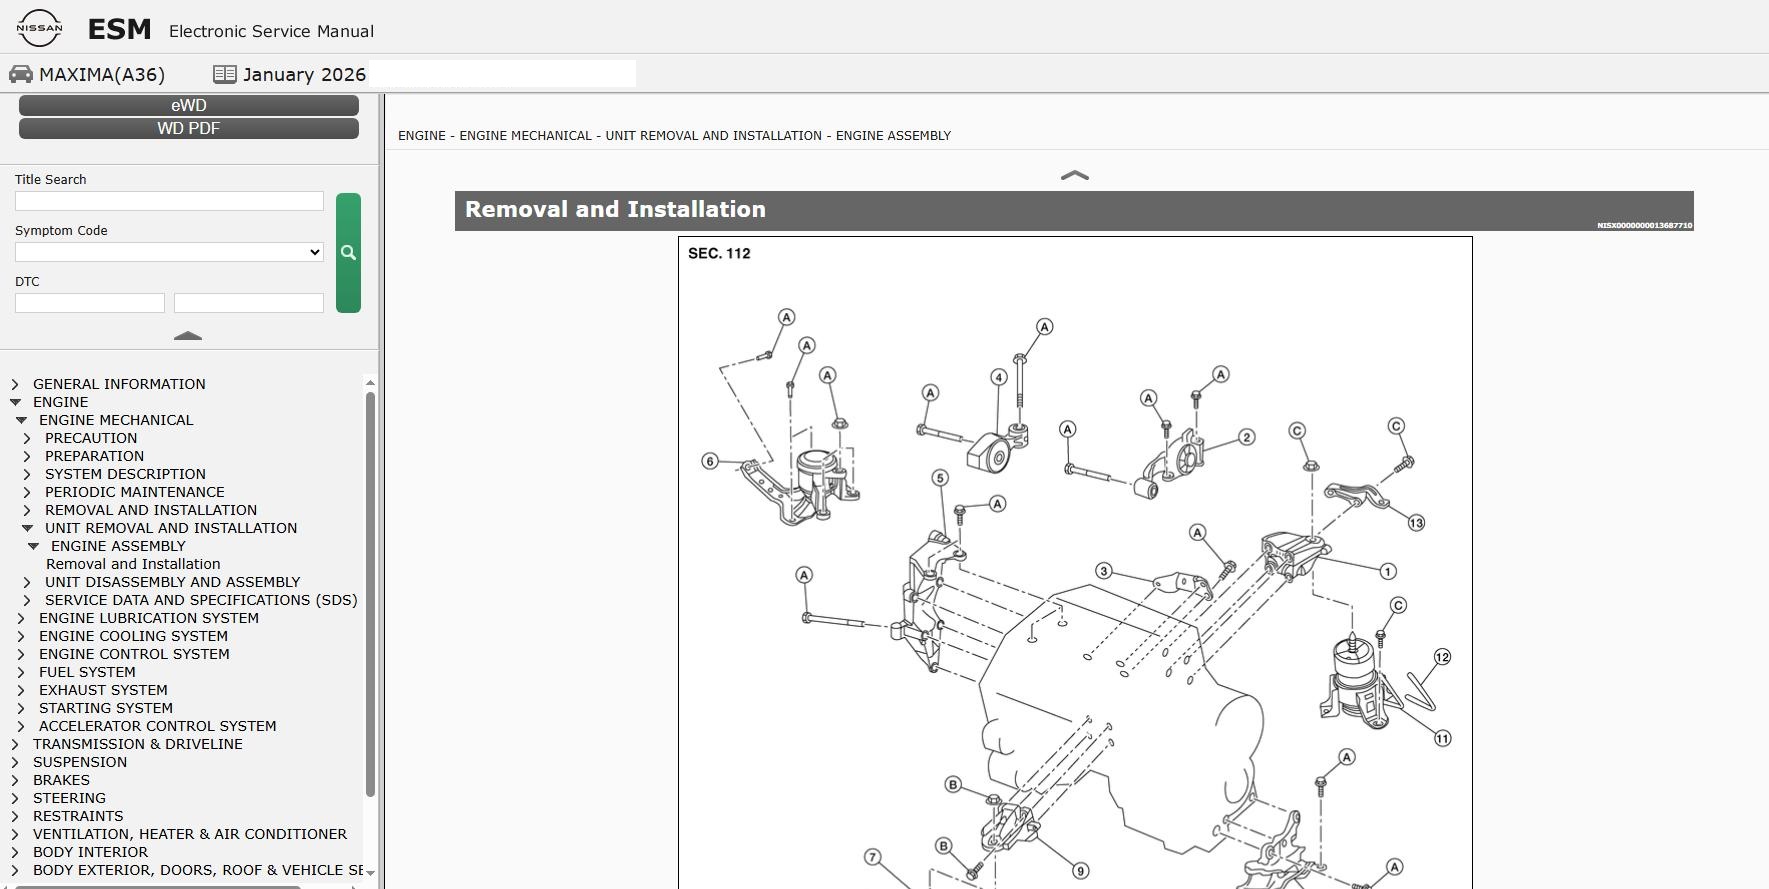The image size is (1769, 889).
Task: Collapse ENGINE MECHANICAL tree node
Action: 21,420
